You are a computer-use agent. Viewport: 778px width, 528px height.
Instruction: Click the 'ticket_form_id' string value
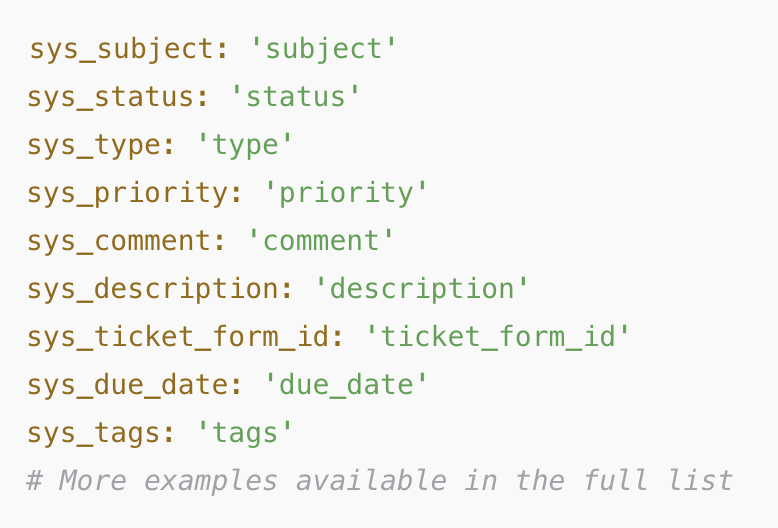pos(498,337)
